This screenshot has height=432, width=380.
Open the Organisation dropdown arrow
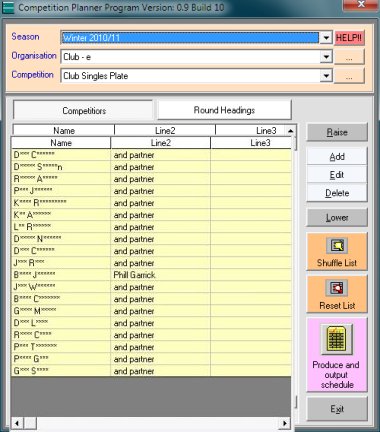pyautogui.click(x=326, y=57)
